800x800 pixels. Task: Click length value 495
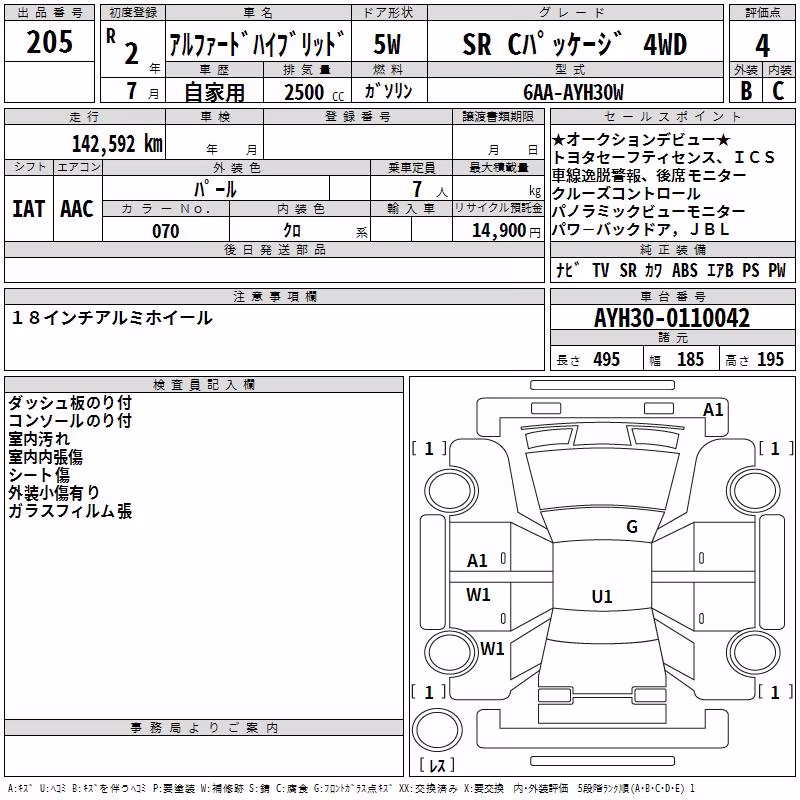(607, 359)
